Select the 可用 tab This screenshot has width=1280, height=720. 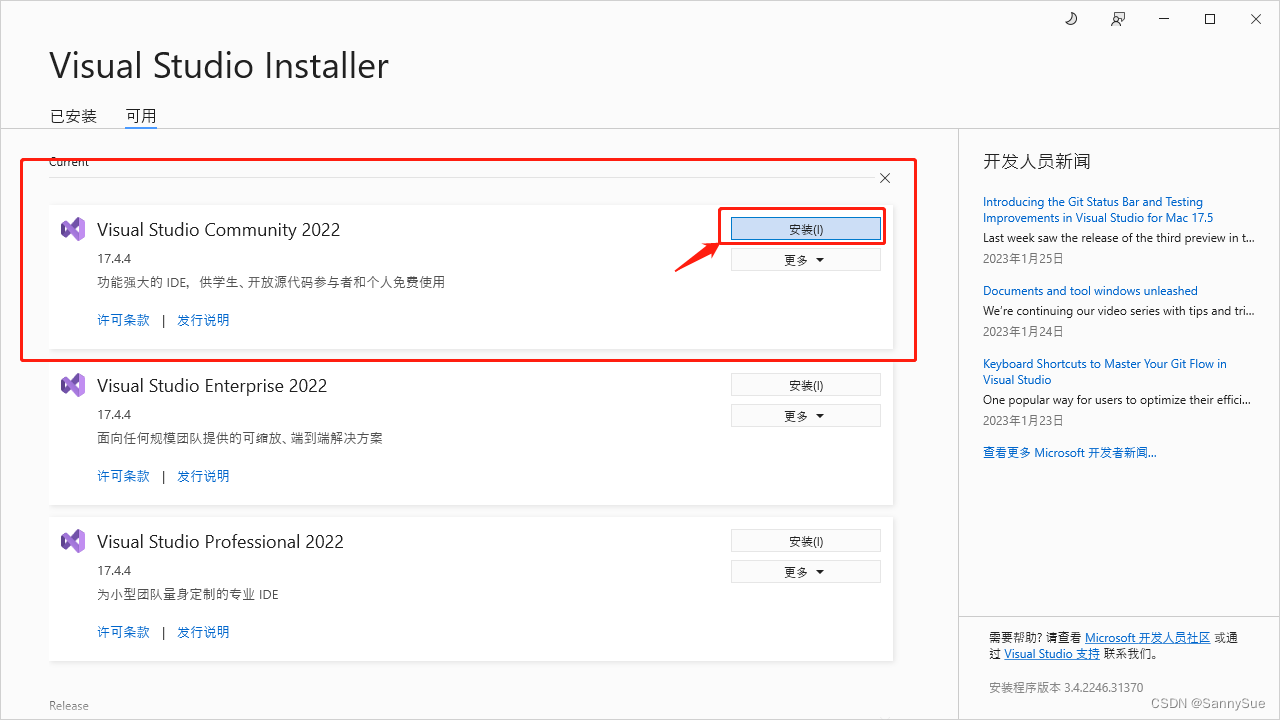tap(141, 116)
